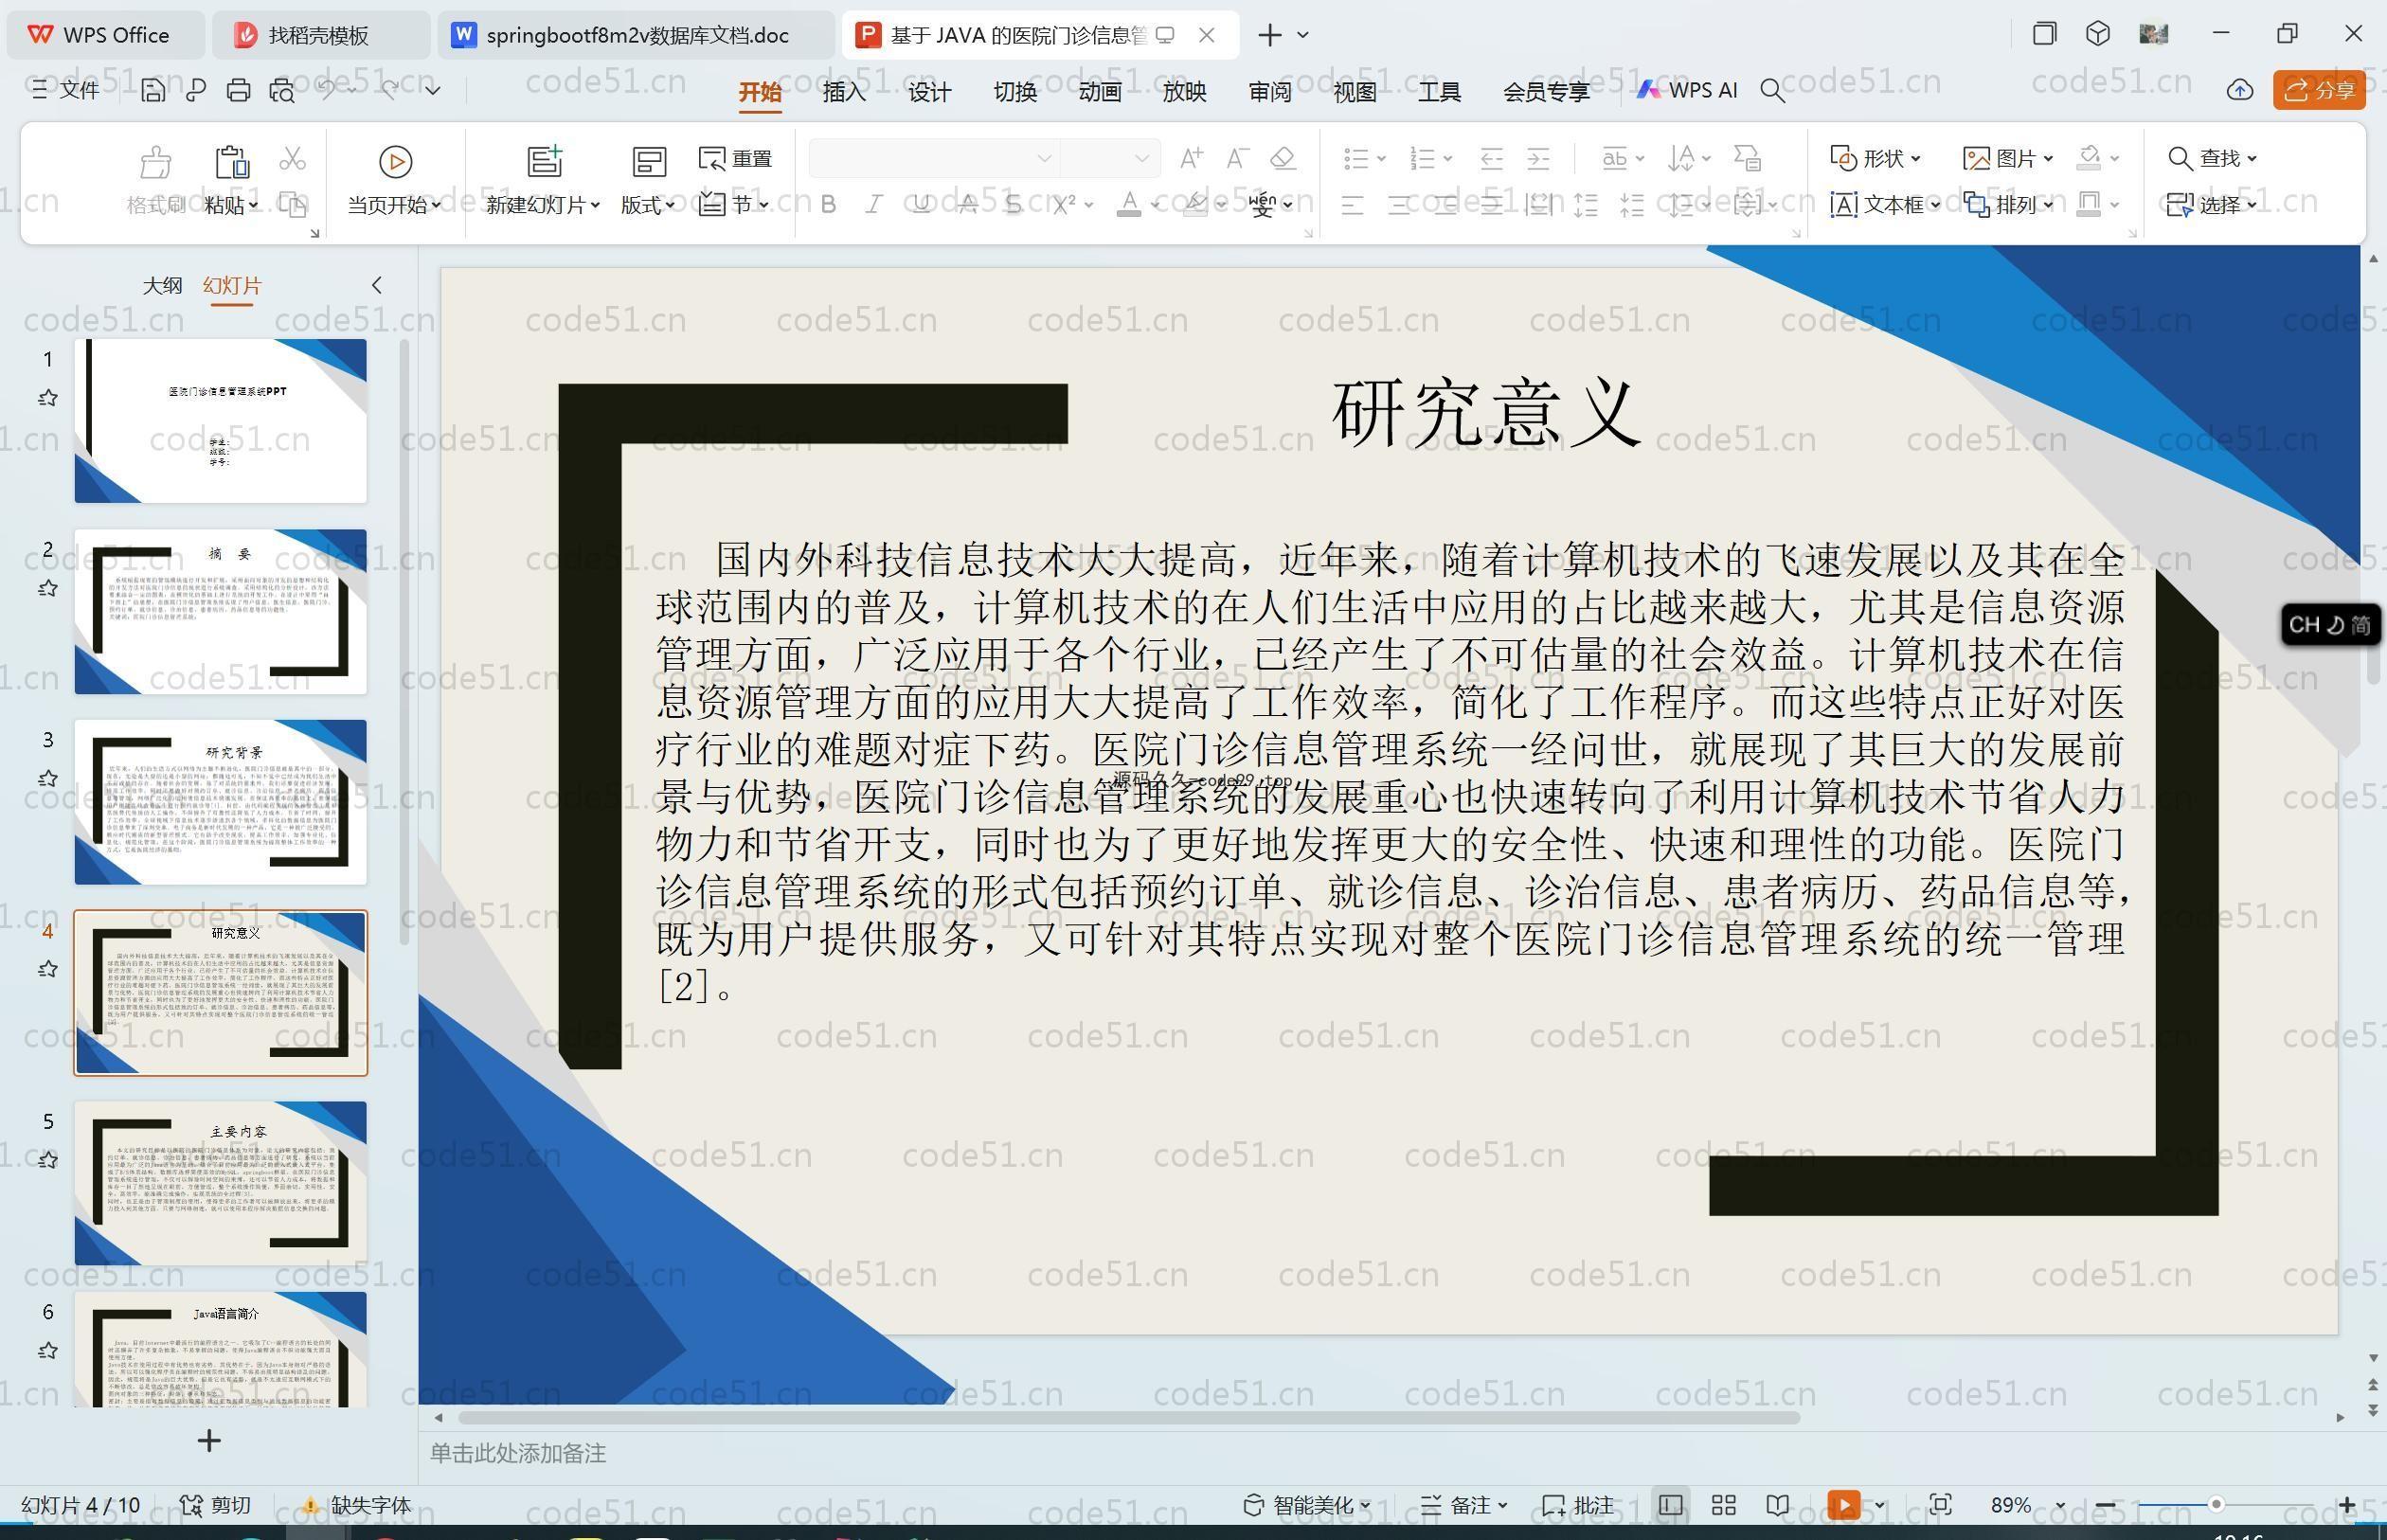This screenshot has width=2387, height=1540.
Task: Click the add slide plus below thumbnails
Action: 209,1441
